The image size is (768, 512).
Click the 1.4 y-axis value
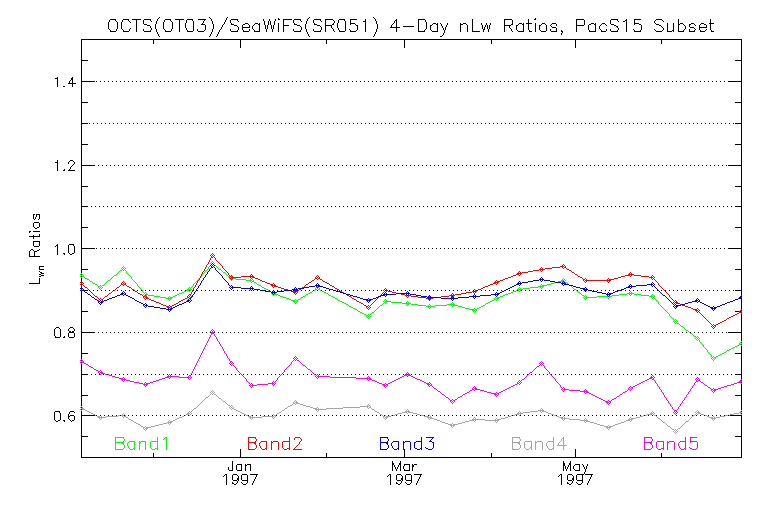point(65,82)
